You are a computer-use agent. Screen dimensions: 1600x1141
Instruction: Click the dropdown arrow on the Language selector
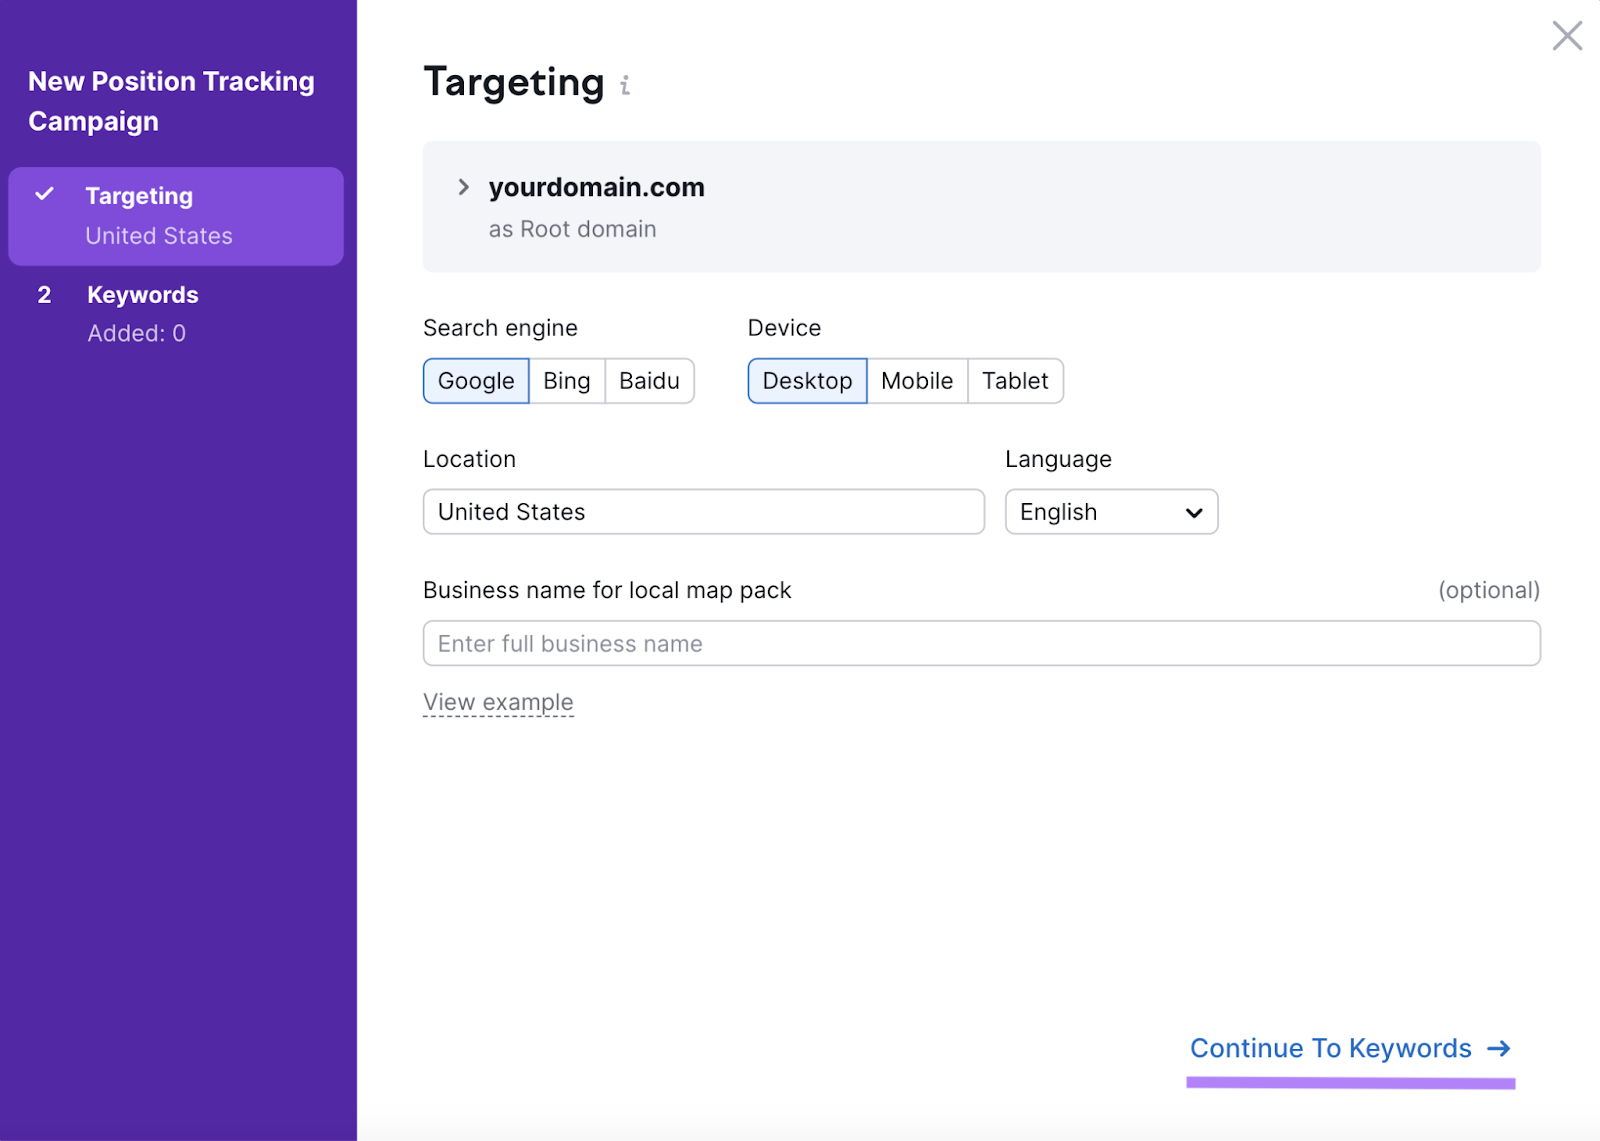[x=1192, y=512]
